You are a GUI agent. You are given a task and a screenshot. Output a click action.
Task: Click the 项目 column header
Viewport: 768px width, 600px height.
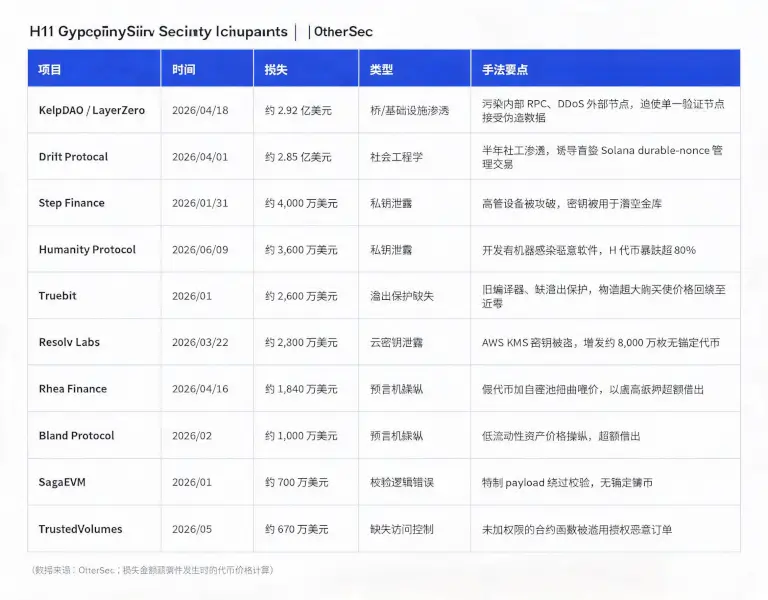click(50, 70)
